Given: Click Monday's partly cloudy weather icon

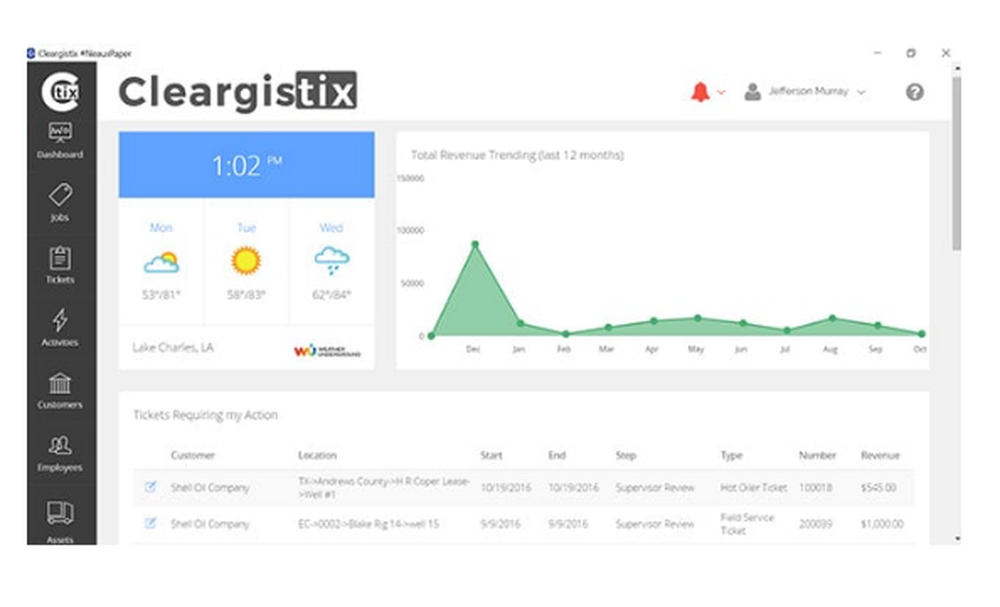Looking at the screenshot, I should pos(161,262).
